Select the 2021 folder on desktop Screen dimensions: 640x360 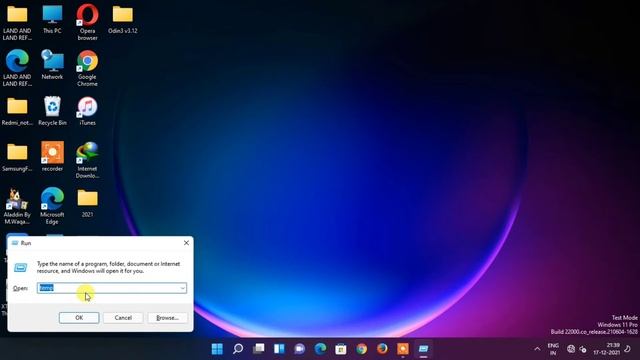click(87, 203)
